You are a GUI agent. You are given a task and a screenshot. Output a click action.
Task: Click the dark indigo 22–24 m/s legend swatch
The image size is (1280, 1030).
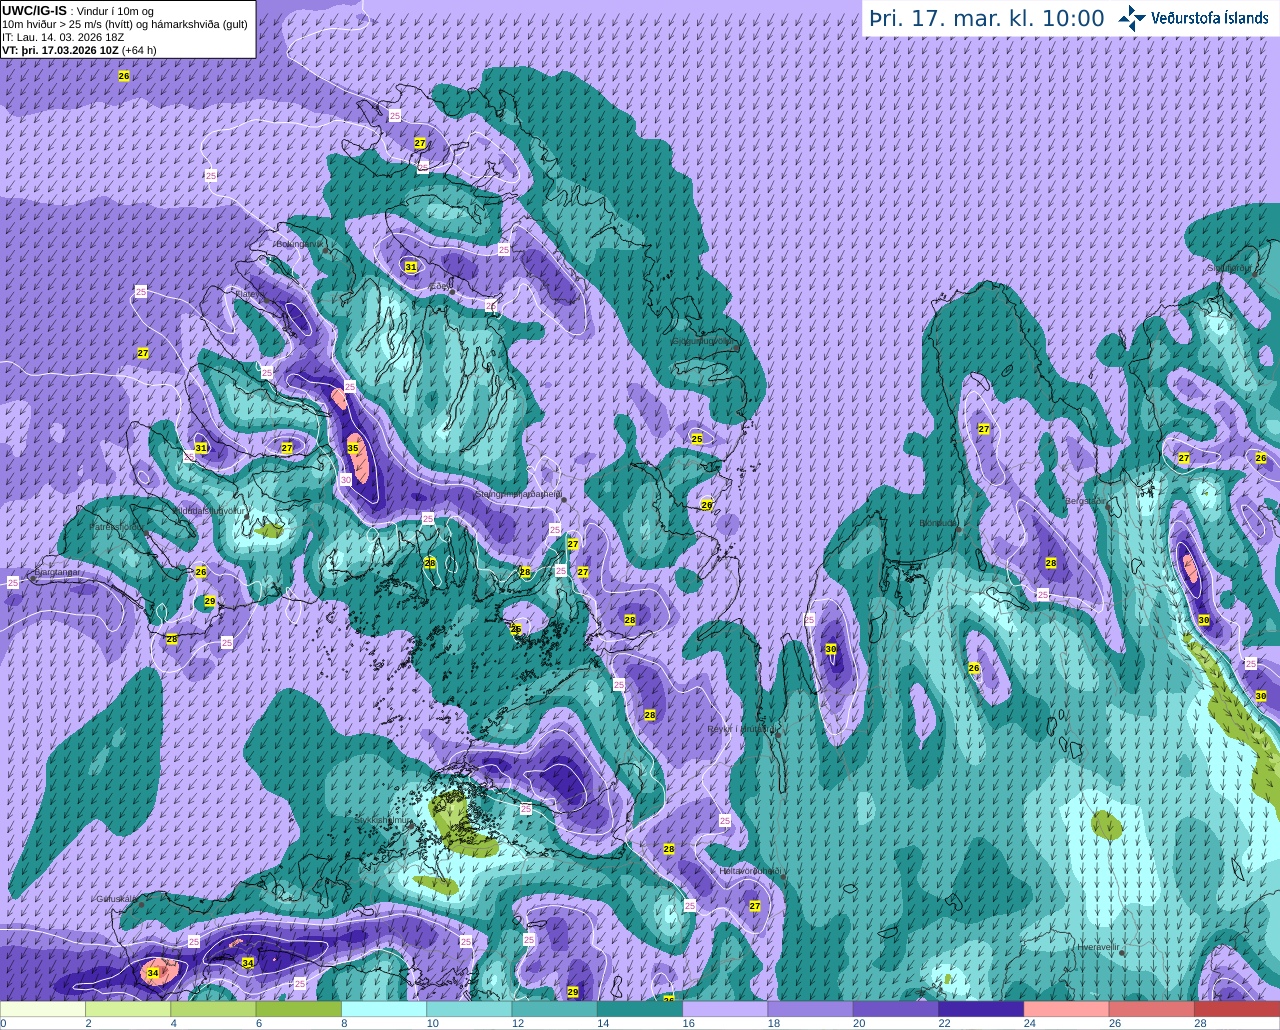(981, 1009)
